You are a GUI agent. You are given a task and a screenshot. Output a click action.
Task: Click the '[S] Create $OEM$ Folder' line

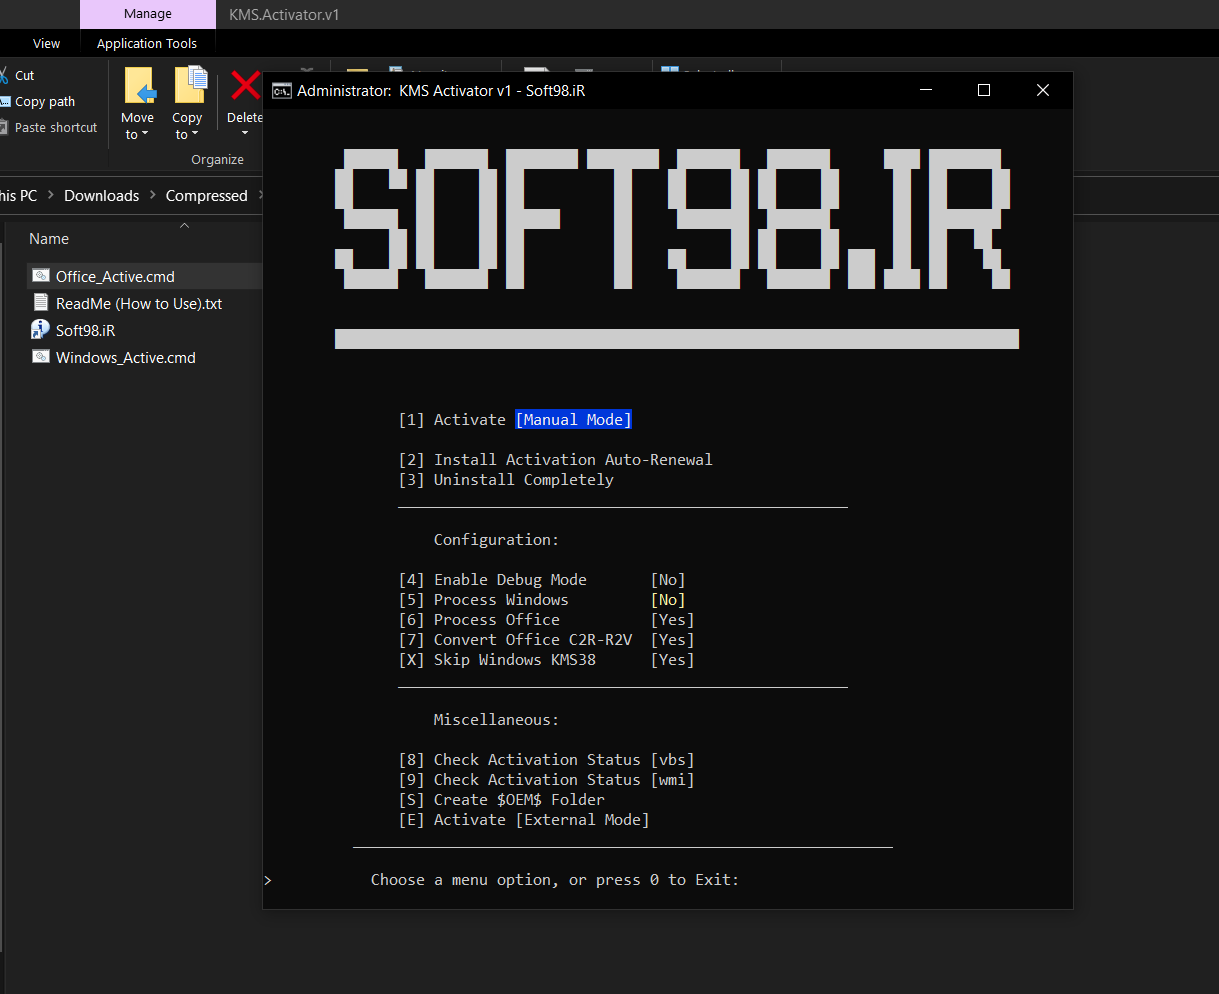[502, 800]
